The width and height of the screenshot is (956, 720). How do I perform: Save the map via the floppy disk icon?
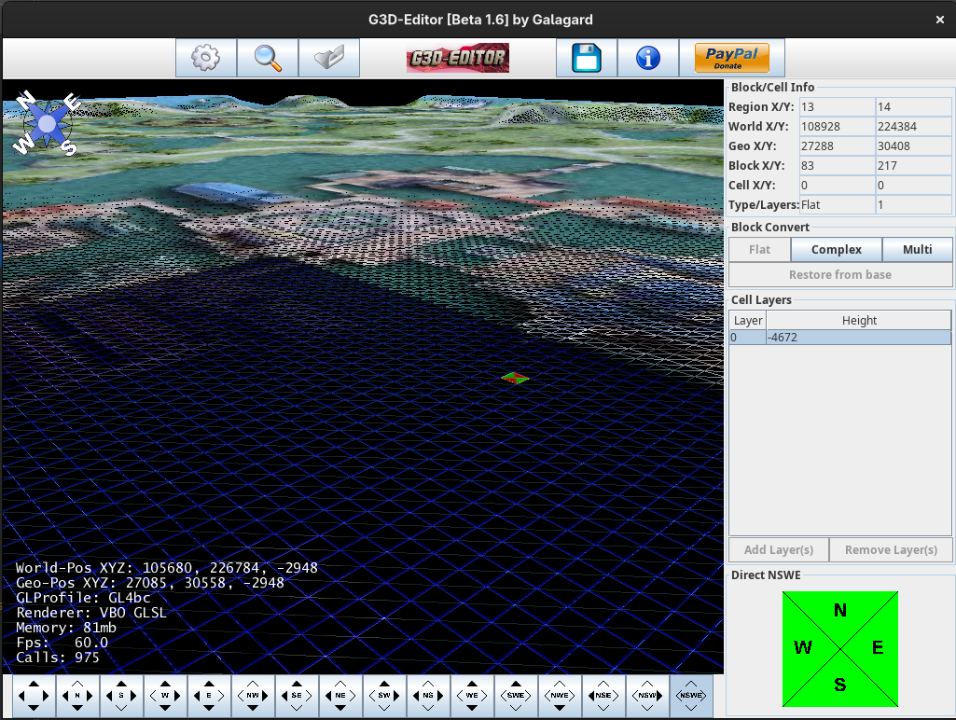point(586,57)
